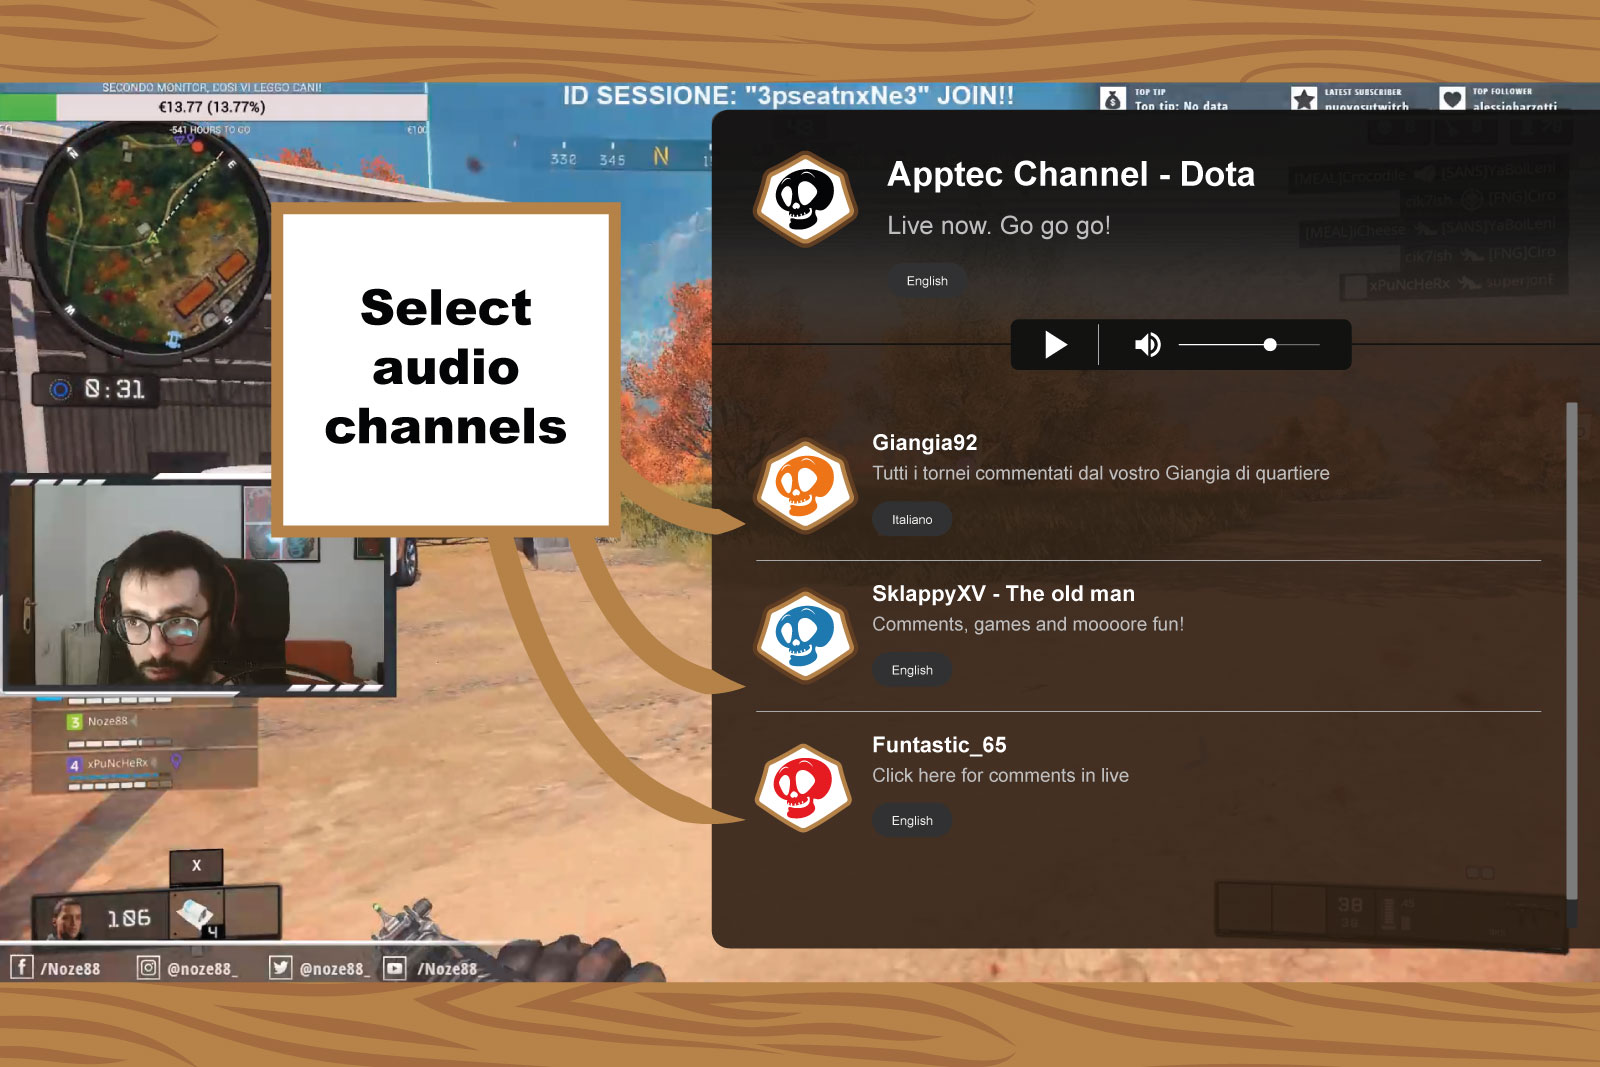Click the top follower heart icon
This screenshot has height=1067, width=1600.
[1453, 99]
